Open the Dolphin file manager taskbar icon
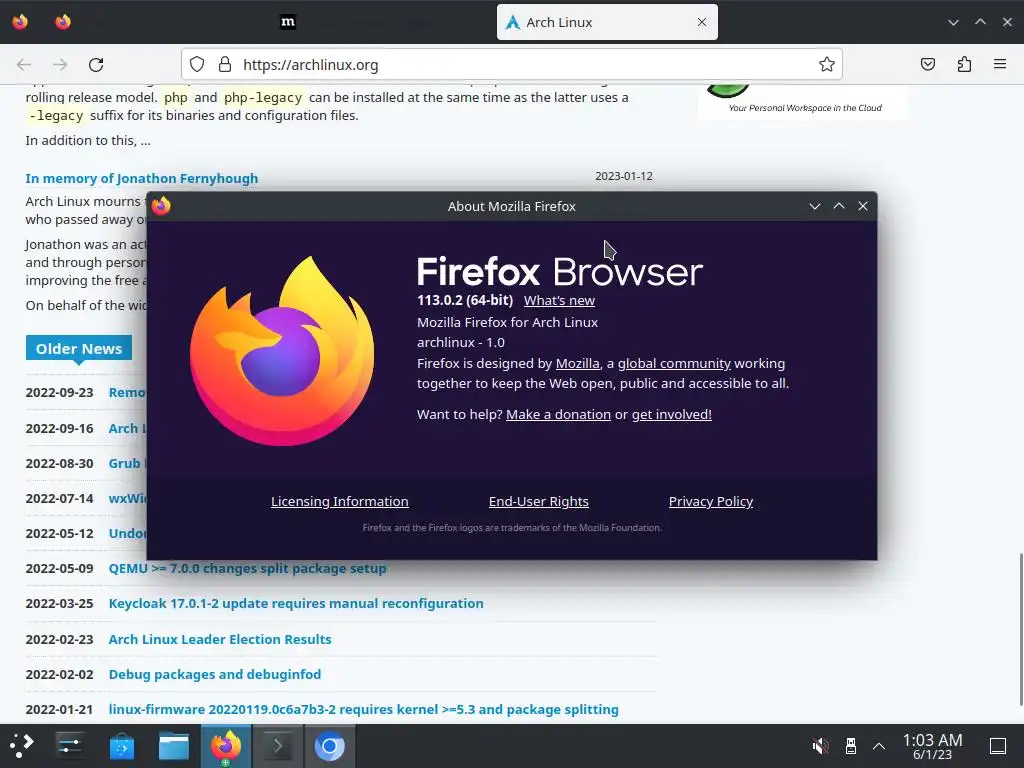 [x=174, y=746]
